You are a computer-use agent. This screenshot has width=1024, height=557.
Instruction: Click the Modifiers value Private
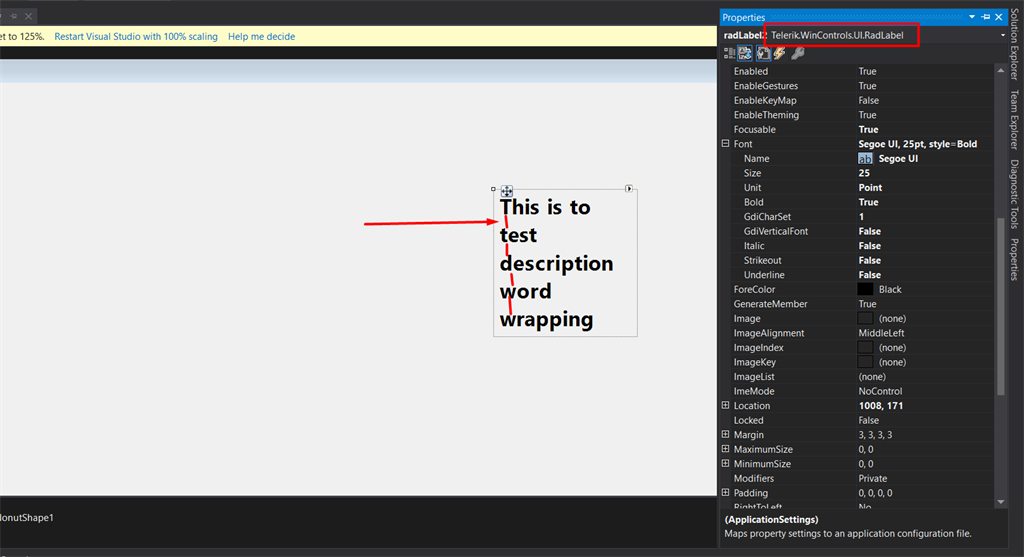872,479
